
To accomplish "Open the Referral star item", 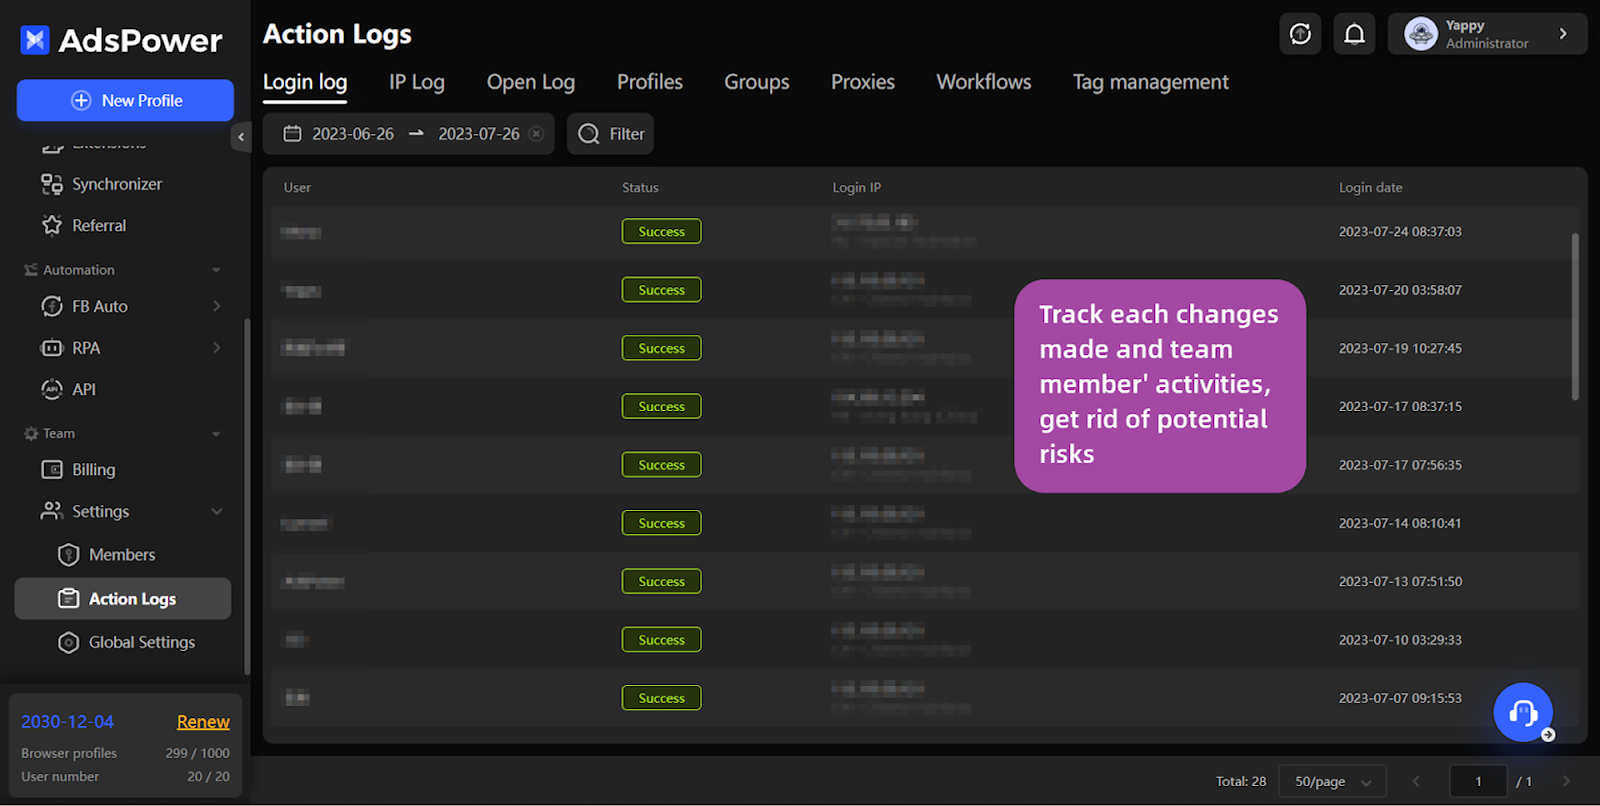I will point(99,226).
